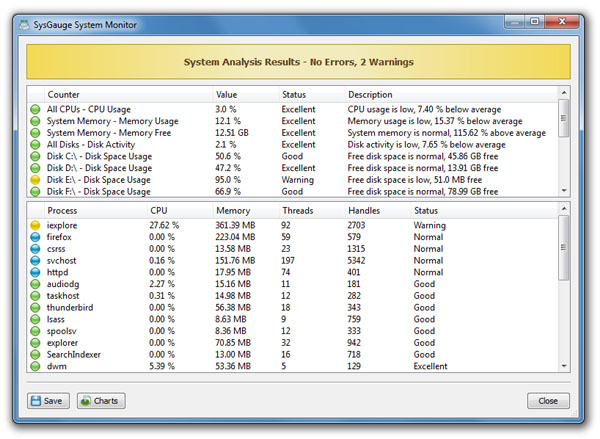Click the green status icon next to dwm
This screenshot has width=600, height=439.
(x=35, y=366)
